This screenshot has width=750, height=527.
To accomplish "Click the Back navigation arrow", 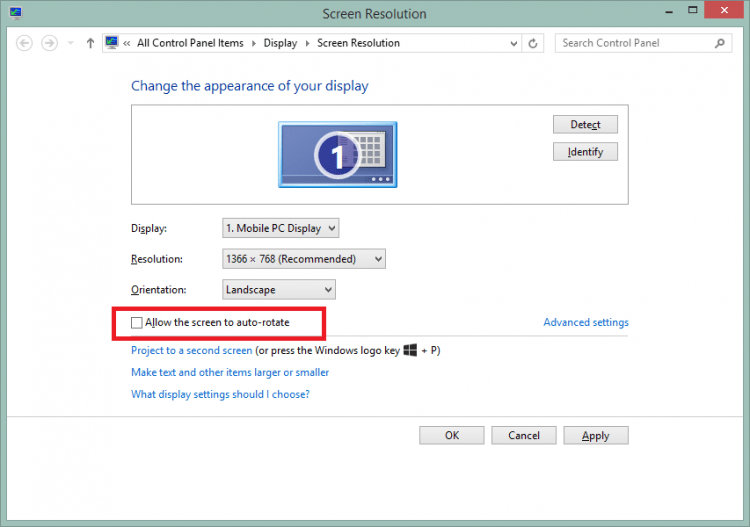I will 24,43.
